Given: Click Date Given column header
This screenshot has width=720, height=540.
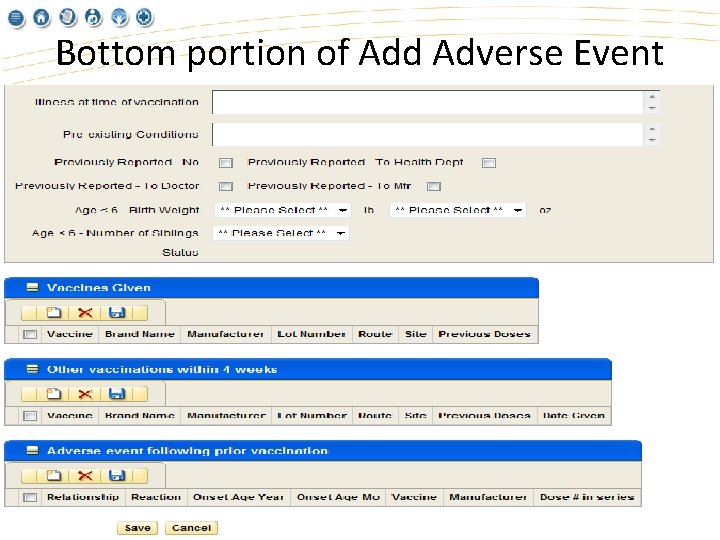Looking at the screenshot, I should click(x=574, y=416).
